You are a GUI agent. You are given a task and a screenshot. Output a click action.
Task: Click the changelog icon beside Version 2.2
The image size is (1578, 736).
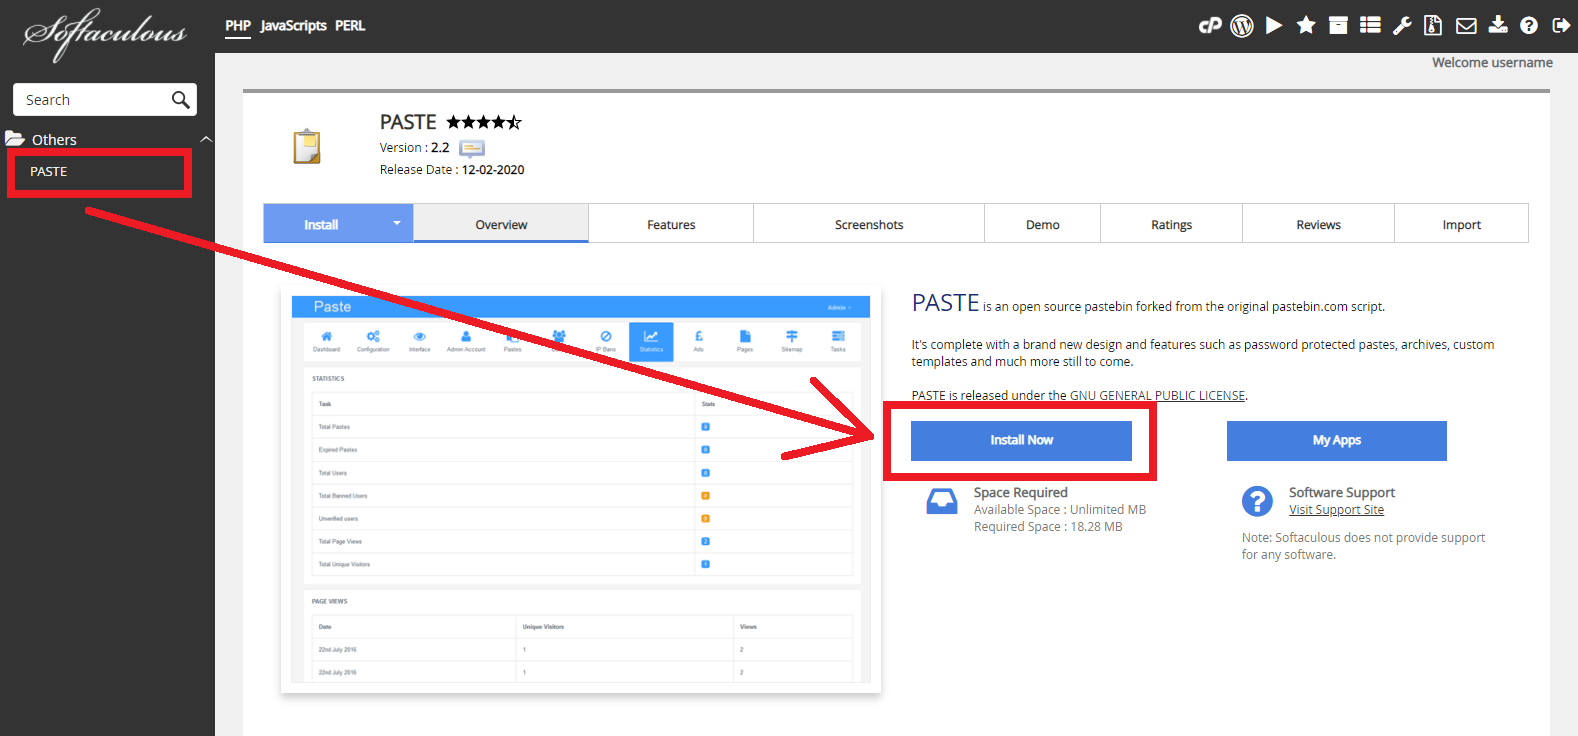(x=472, y=148)
